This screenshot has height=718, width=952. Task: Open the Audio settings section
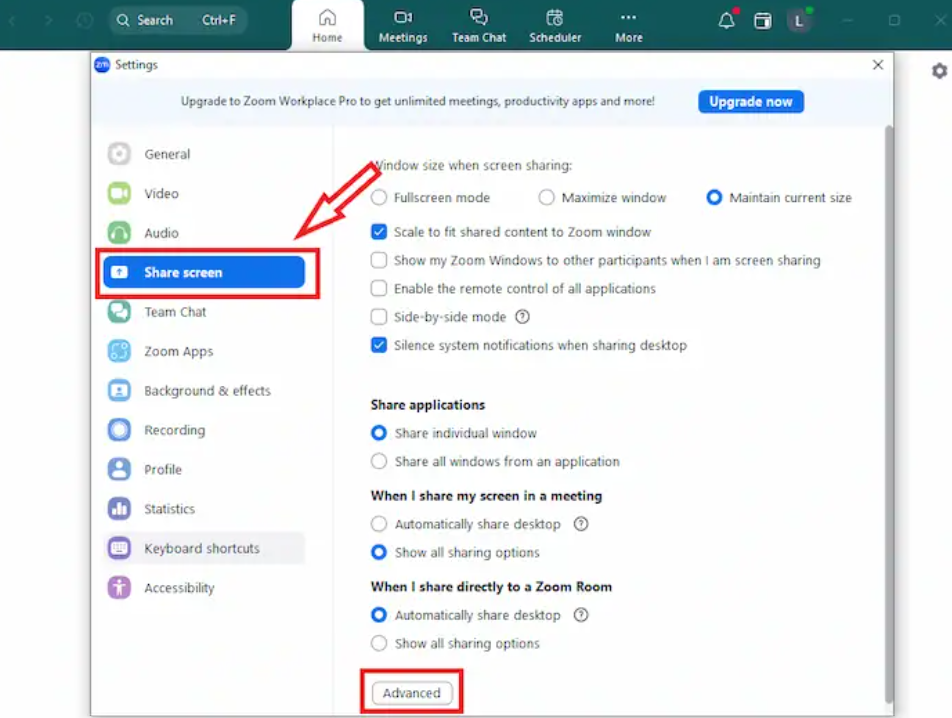tap(204, 233)
